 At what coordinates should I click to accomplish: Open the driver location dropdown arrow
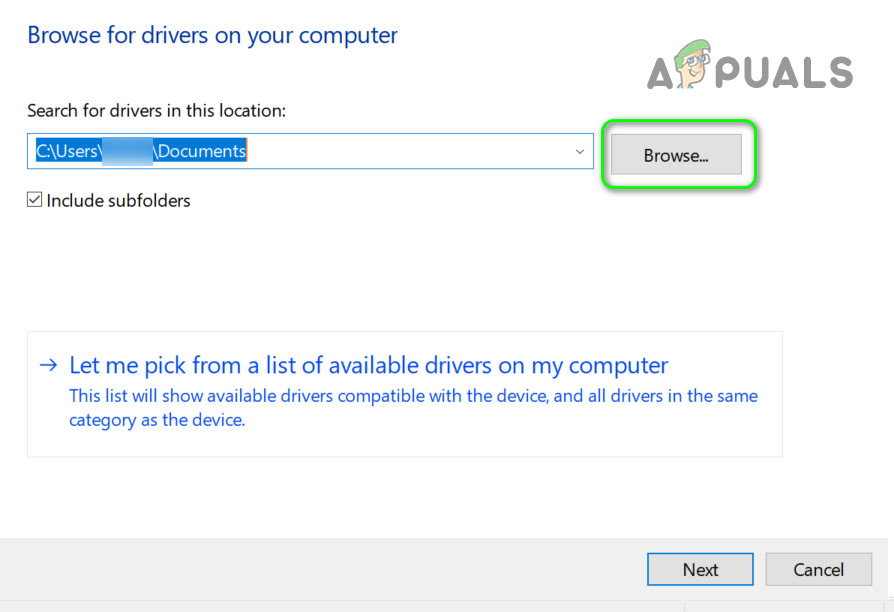click(x=579, y=152)
